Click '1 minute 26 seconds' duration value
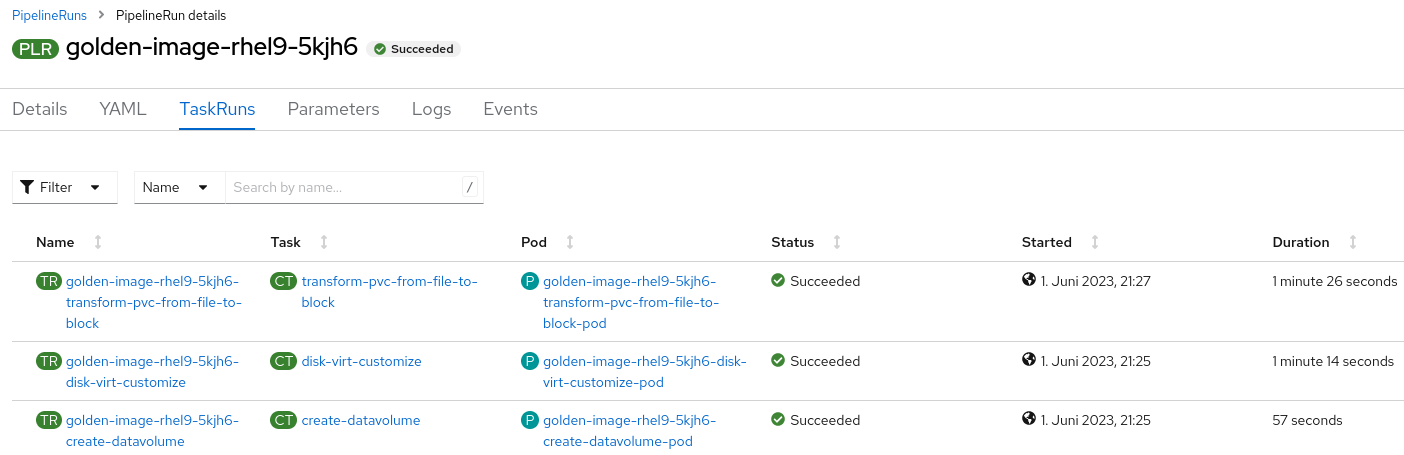1404x455 pixels. click(1335, 282)
